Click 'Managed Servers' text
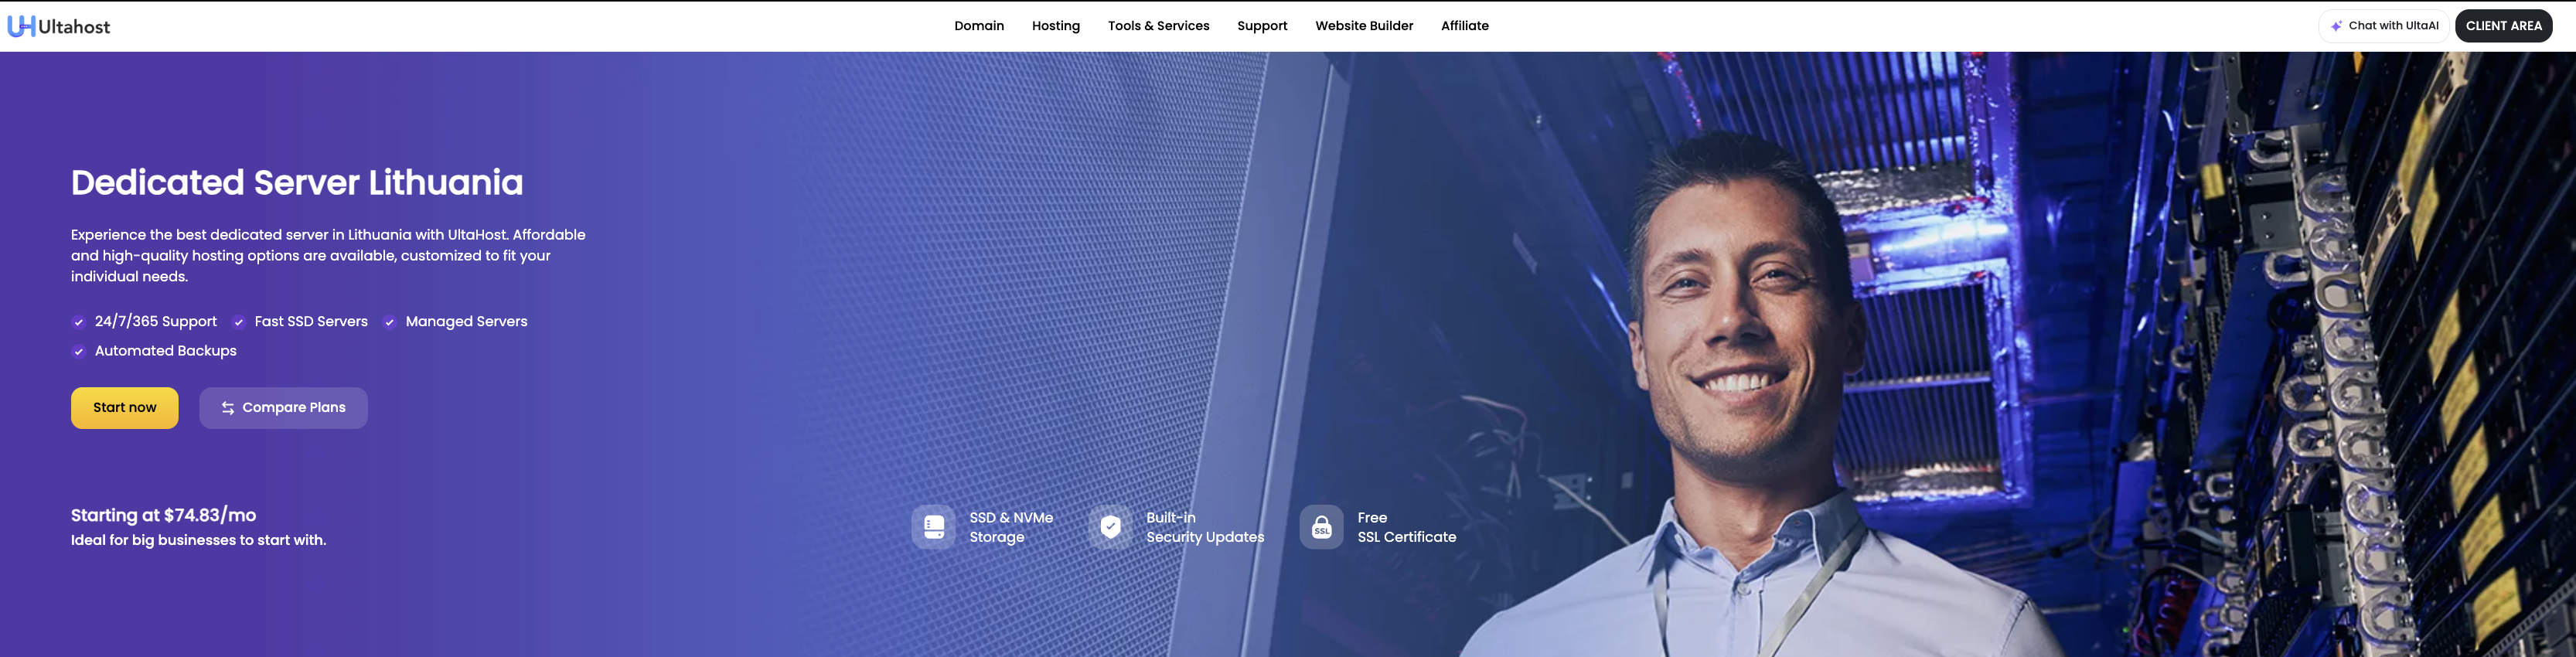 click(466, 321)
